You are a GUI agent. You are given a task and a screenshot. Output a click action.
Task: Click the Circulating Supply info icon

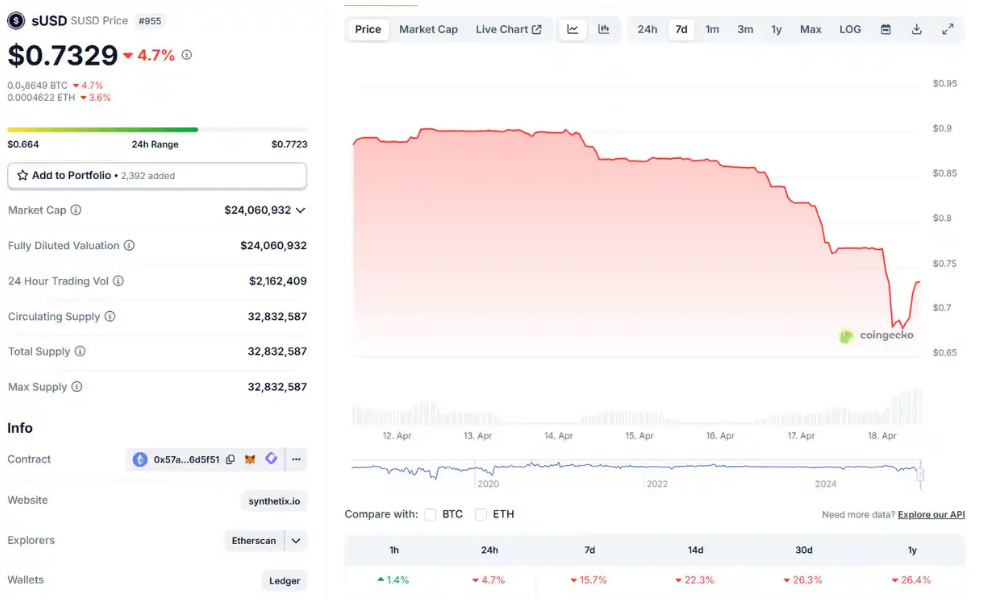click(x=110, y=316)
